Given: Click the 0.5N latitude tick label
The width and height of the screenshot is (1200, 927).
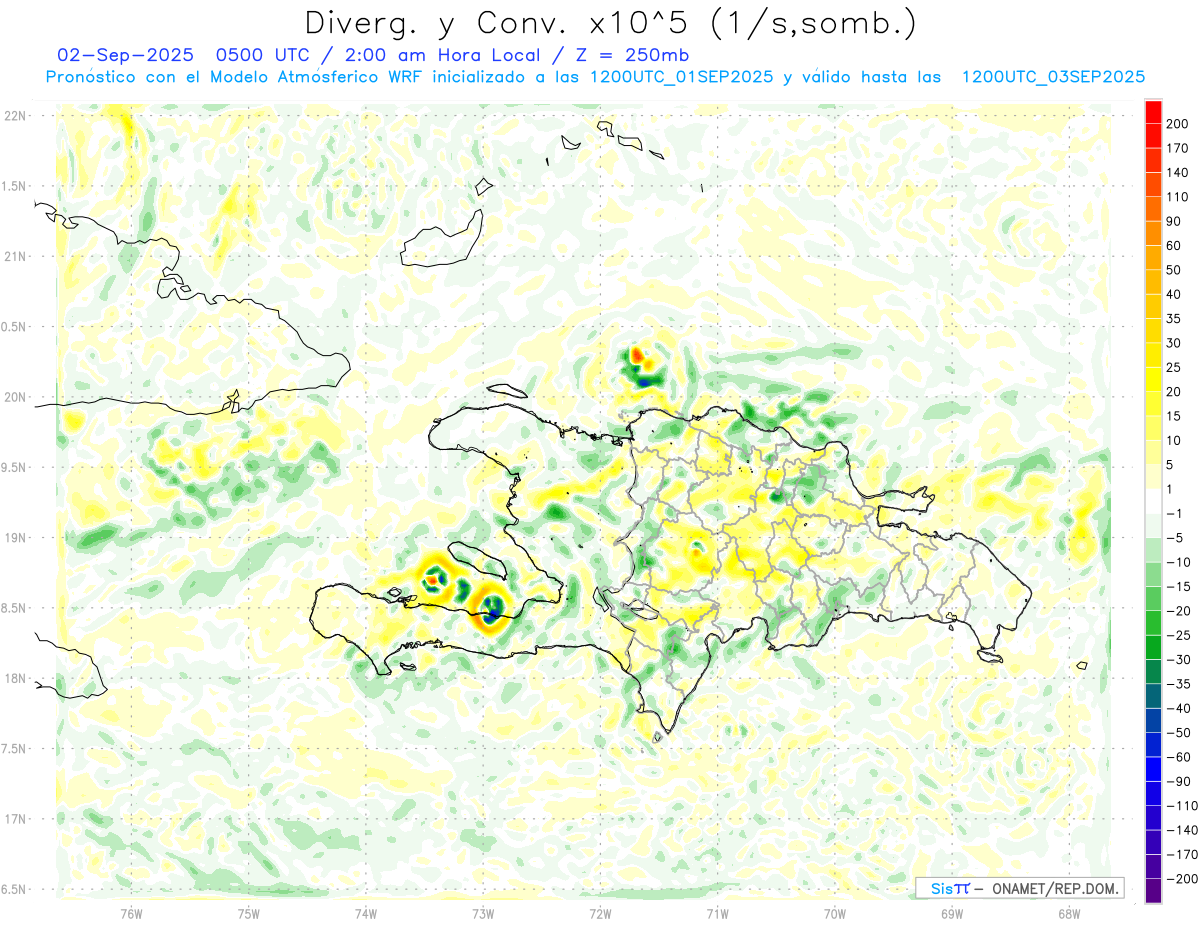Looking at the screenshot, I should [x=14, y=327].
